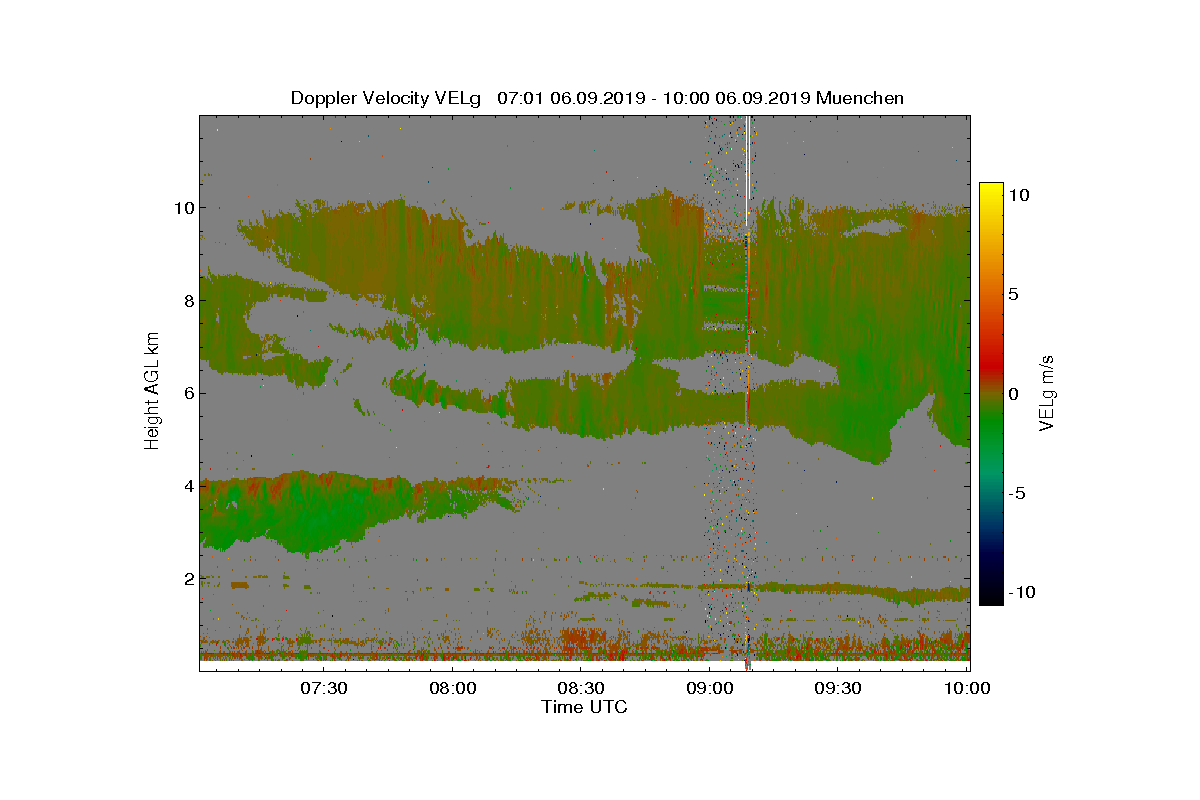Viewport: 1200px width, 800px height.
Task: Click the colorbar tick label '0'
Action: point(1013,394)
